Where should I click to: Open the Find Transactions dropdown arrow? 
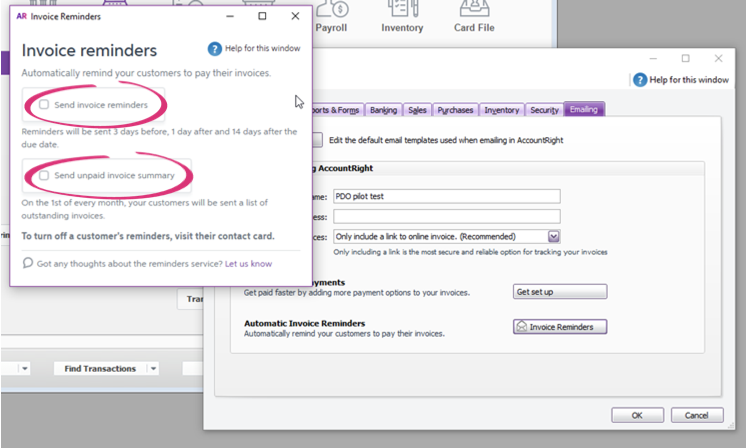(153, 369)
